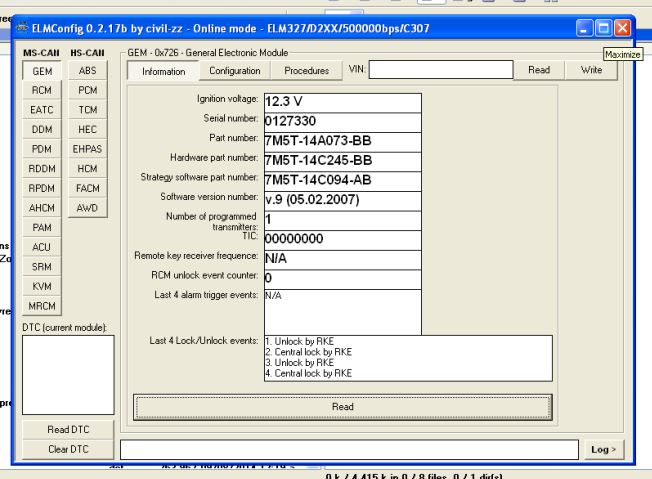Screen dimensions: 652x479
Task: Open the FACM module
Action: pos(87,188)
